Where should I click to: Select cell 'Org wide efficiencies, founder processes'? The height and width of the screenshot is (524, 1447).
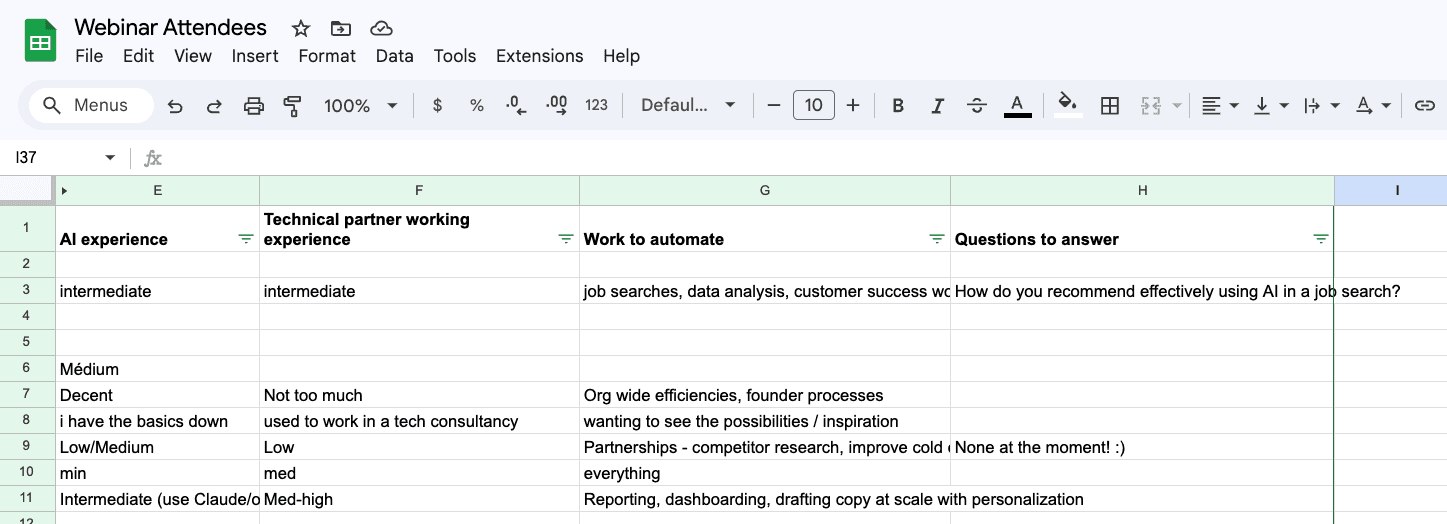pos(765,394)
